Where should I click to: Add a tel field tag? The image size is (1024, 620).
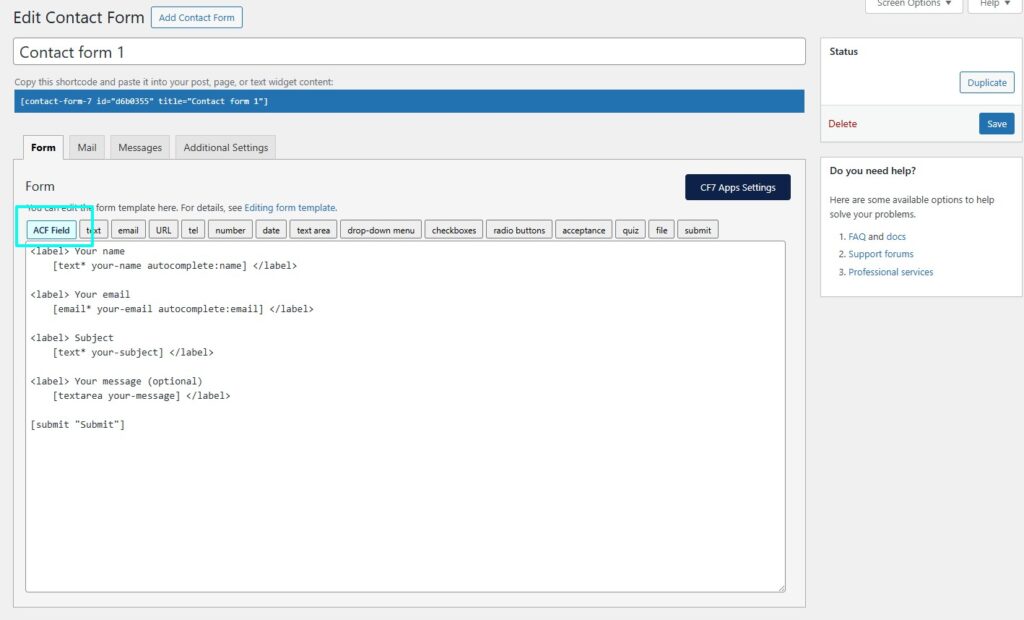point(194,230)
